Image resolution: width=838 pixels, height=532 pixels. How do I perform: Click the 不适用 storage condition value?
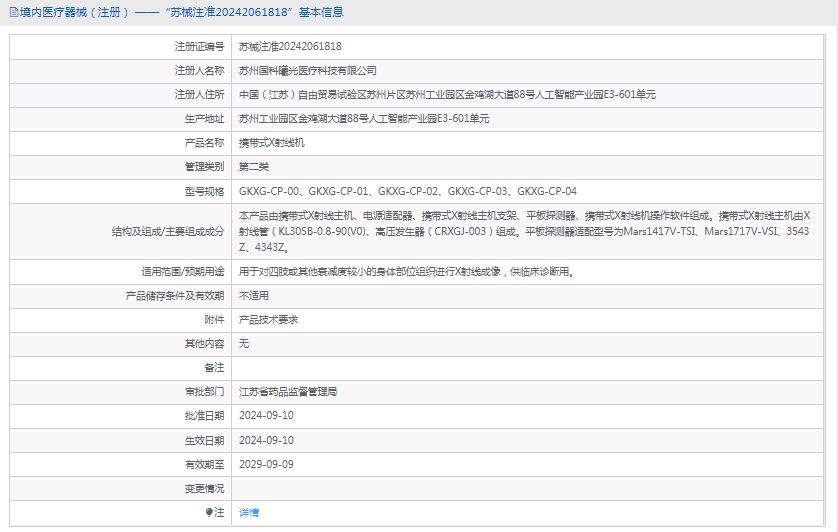pos(254,295)
